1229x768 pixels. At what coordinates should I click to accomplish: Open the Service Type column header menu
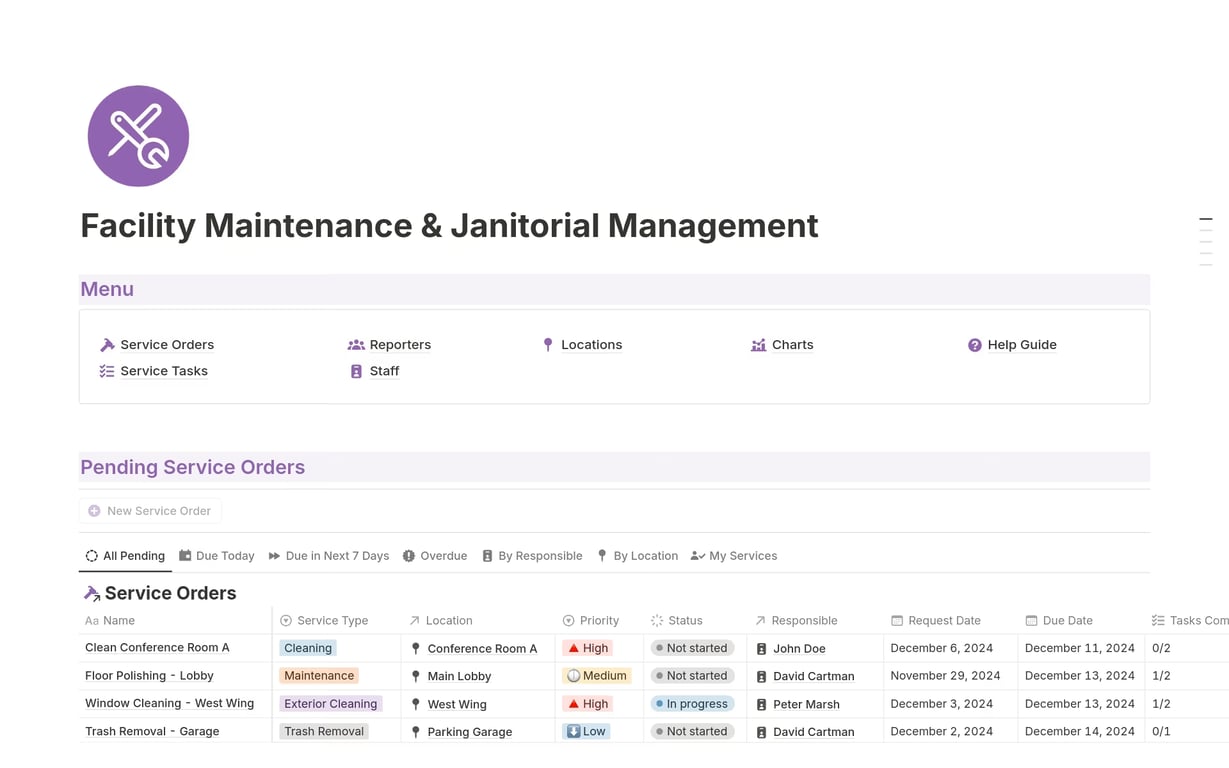[x=336, y=621]
